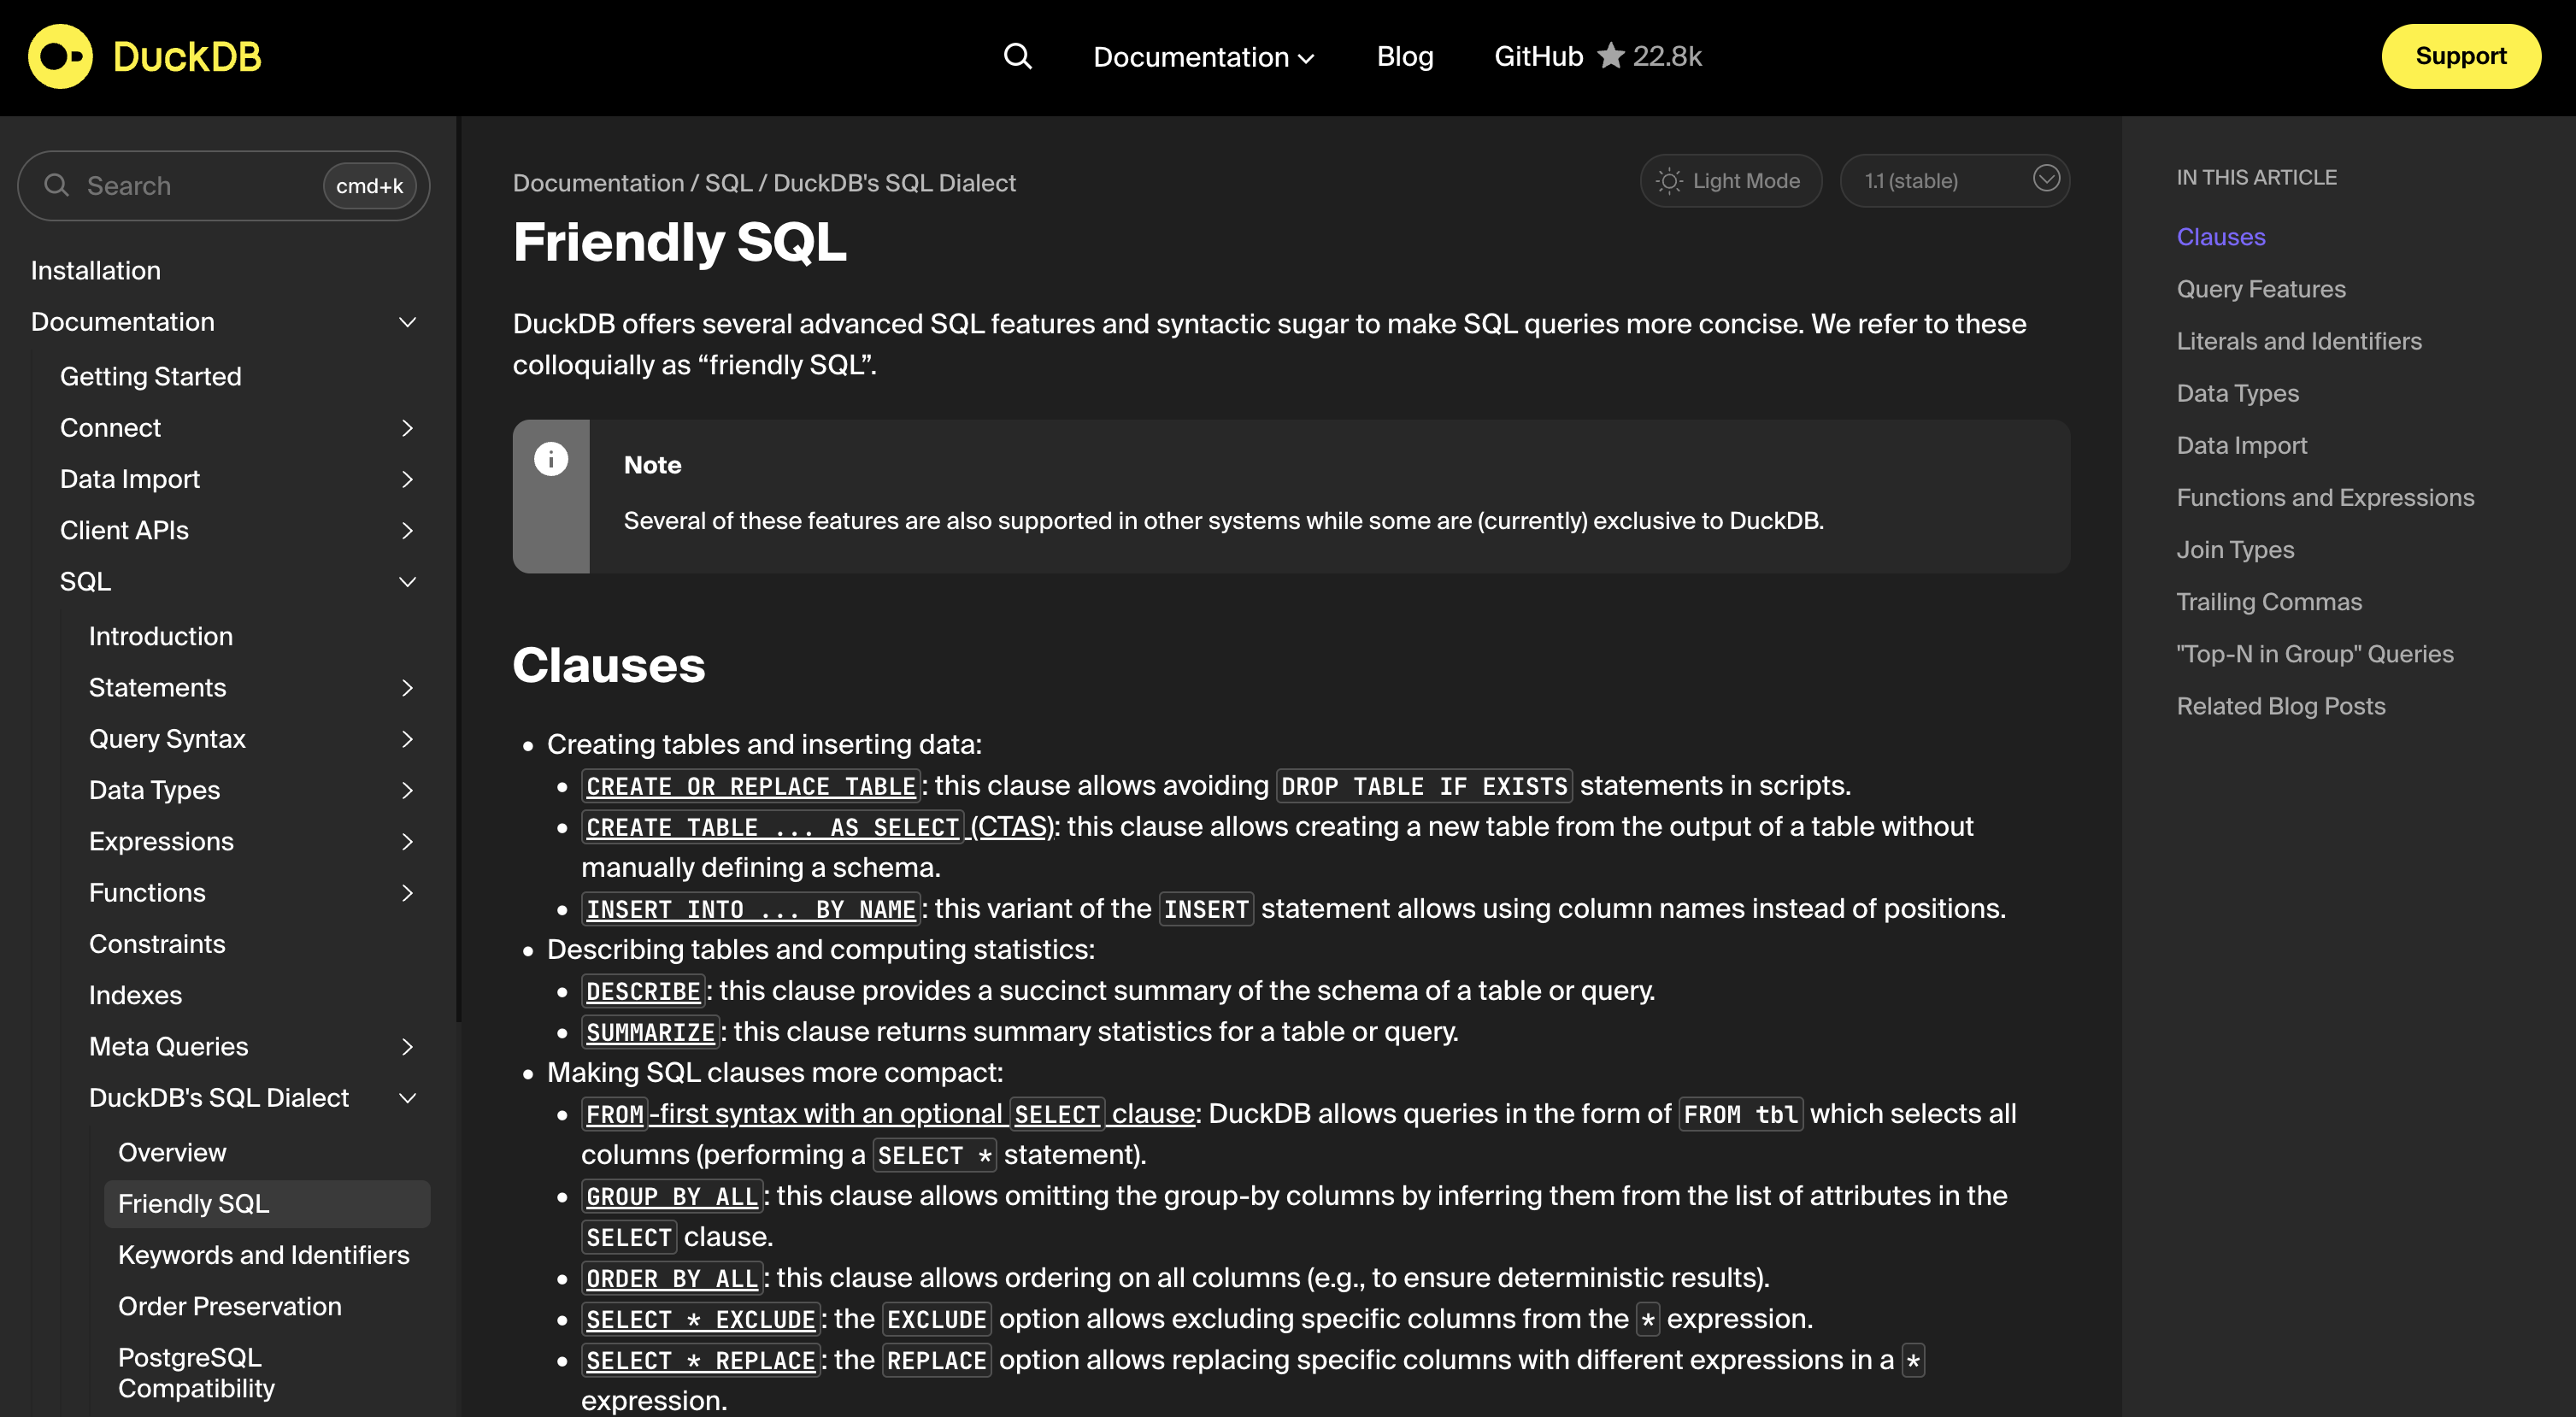Click the sidebar vertical scrollbar

[458, 570]
